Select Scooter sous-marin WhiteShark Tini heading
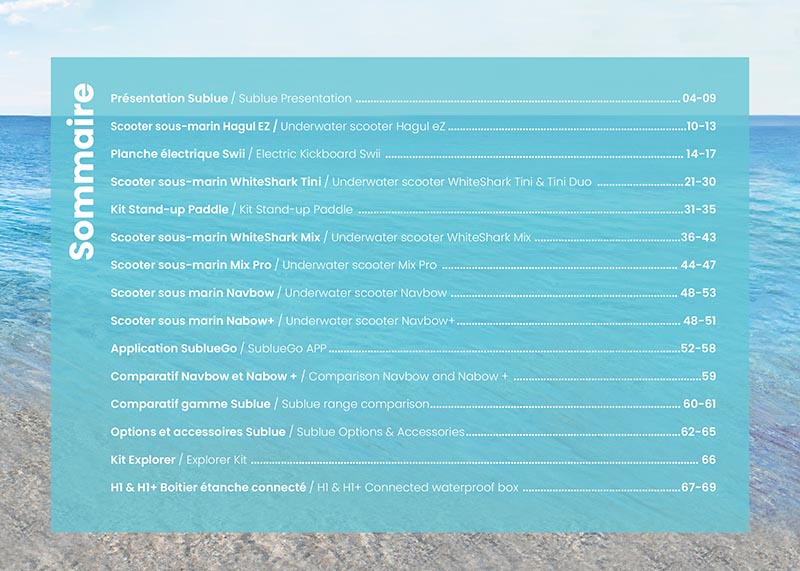Image resolution: width=800 pixels, height=571 pixels. pos(216,183)
